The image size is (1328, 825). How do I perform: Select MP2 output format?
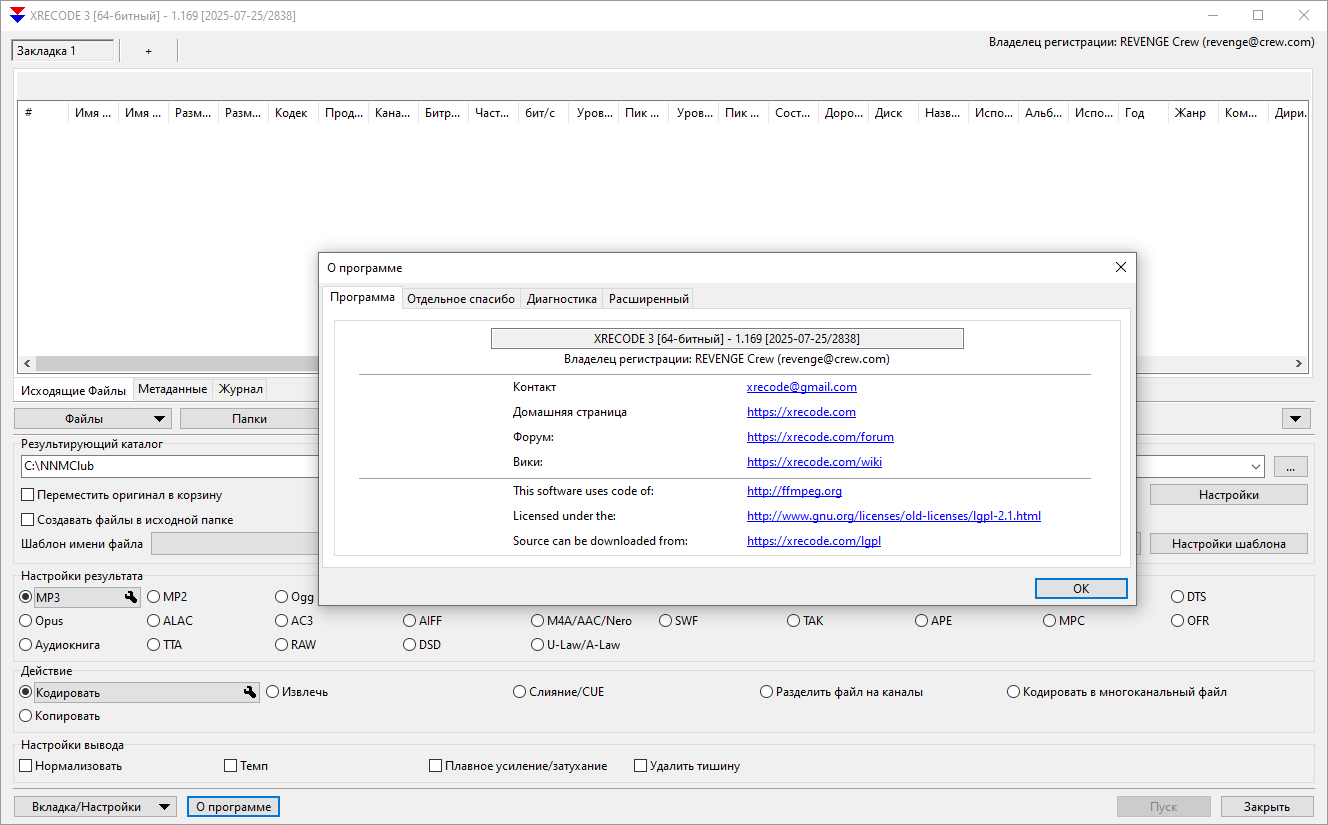pos(154,597)
